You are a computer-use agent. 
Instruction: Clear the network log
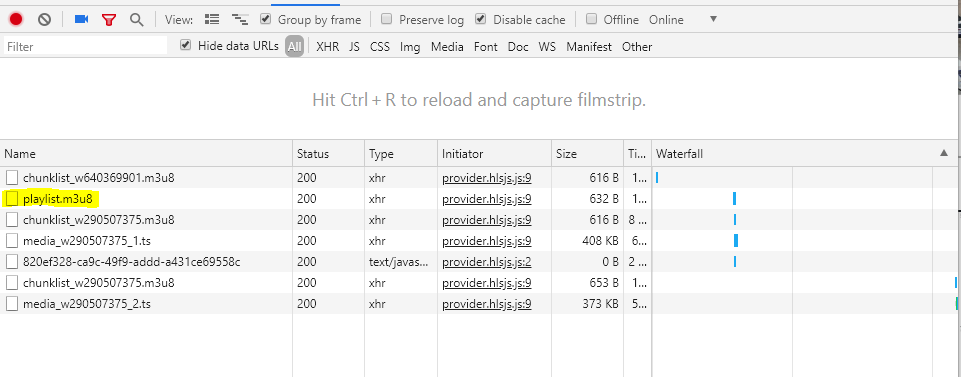click(x=44, y=20)
